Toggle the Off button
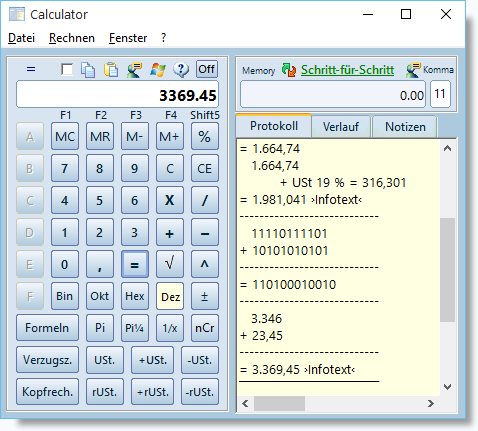The height and width of the screenshot is (431, 478). (x=207, y=69)
